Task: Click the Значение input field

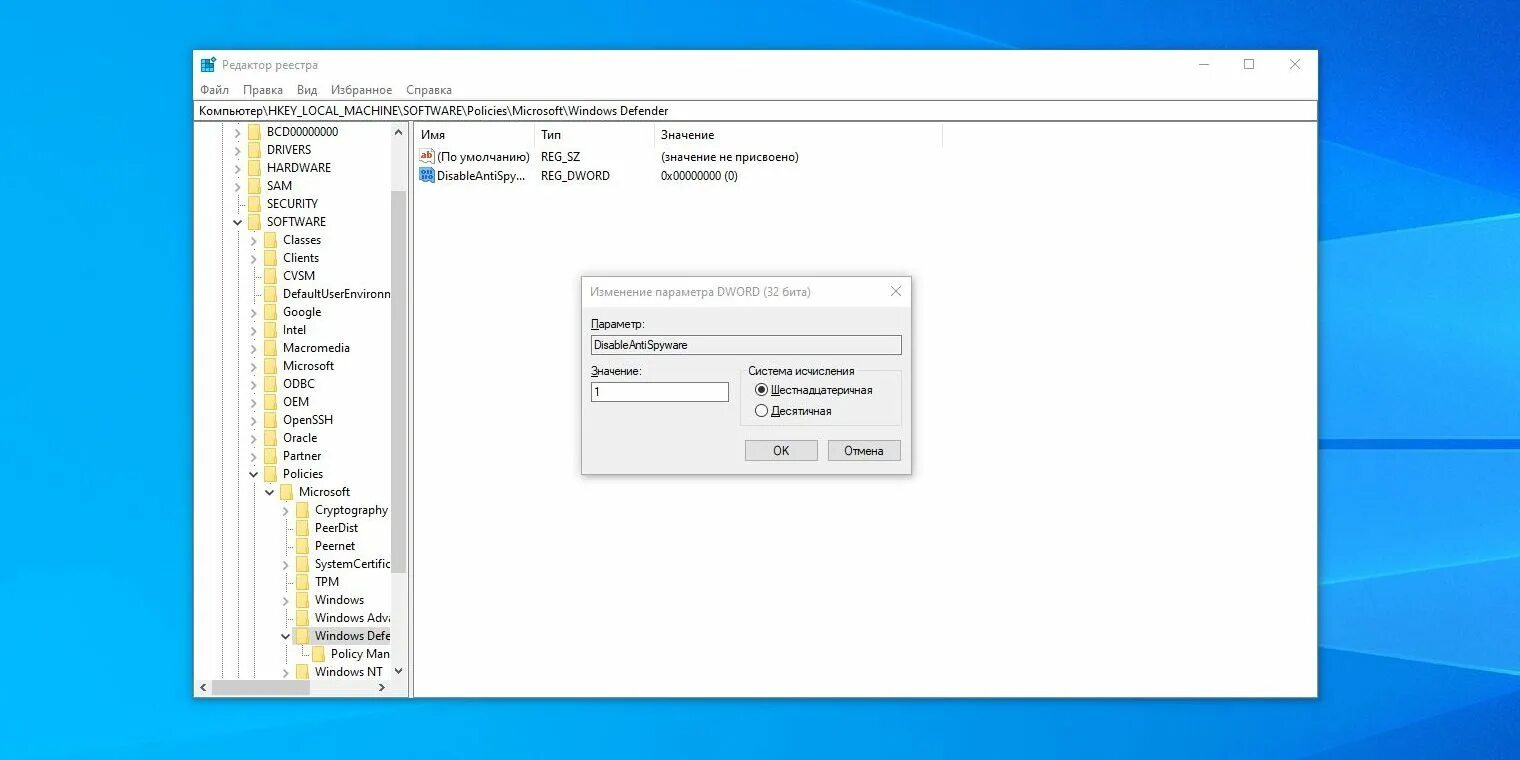Action: (660, 392)
